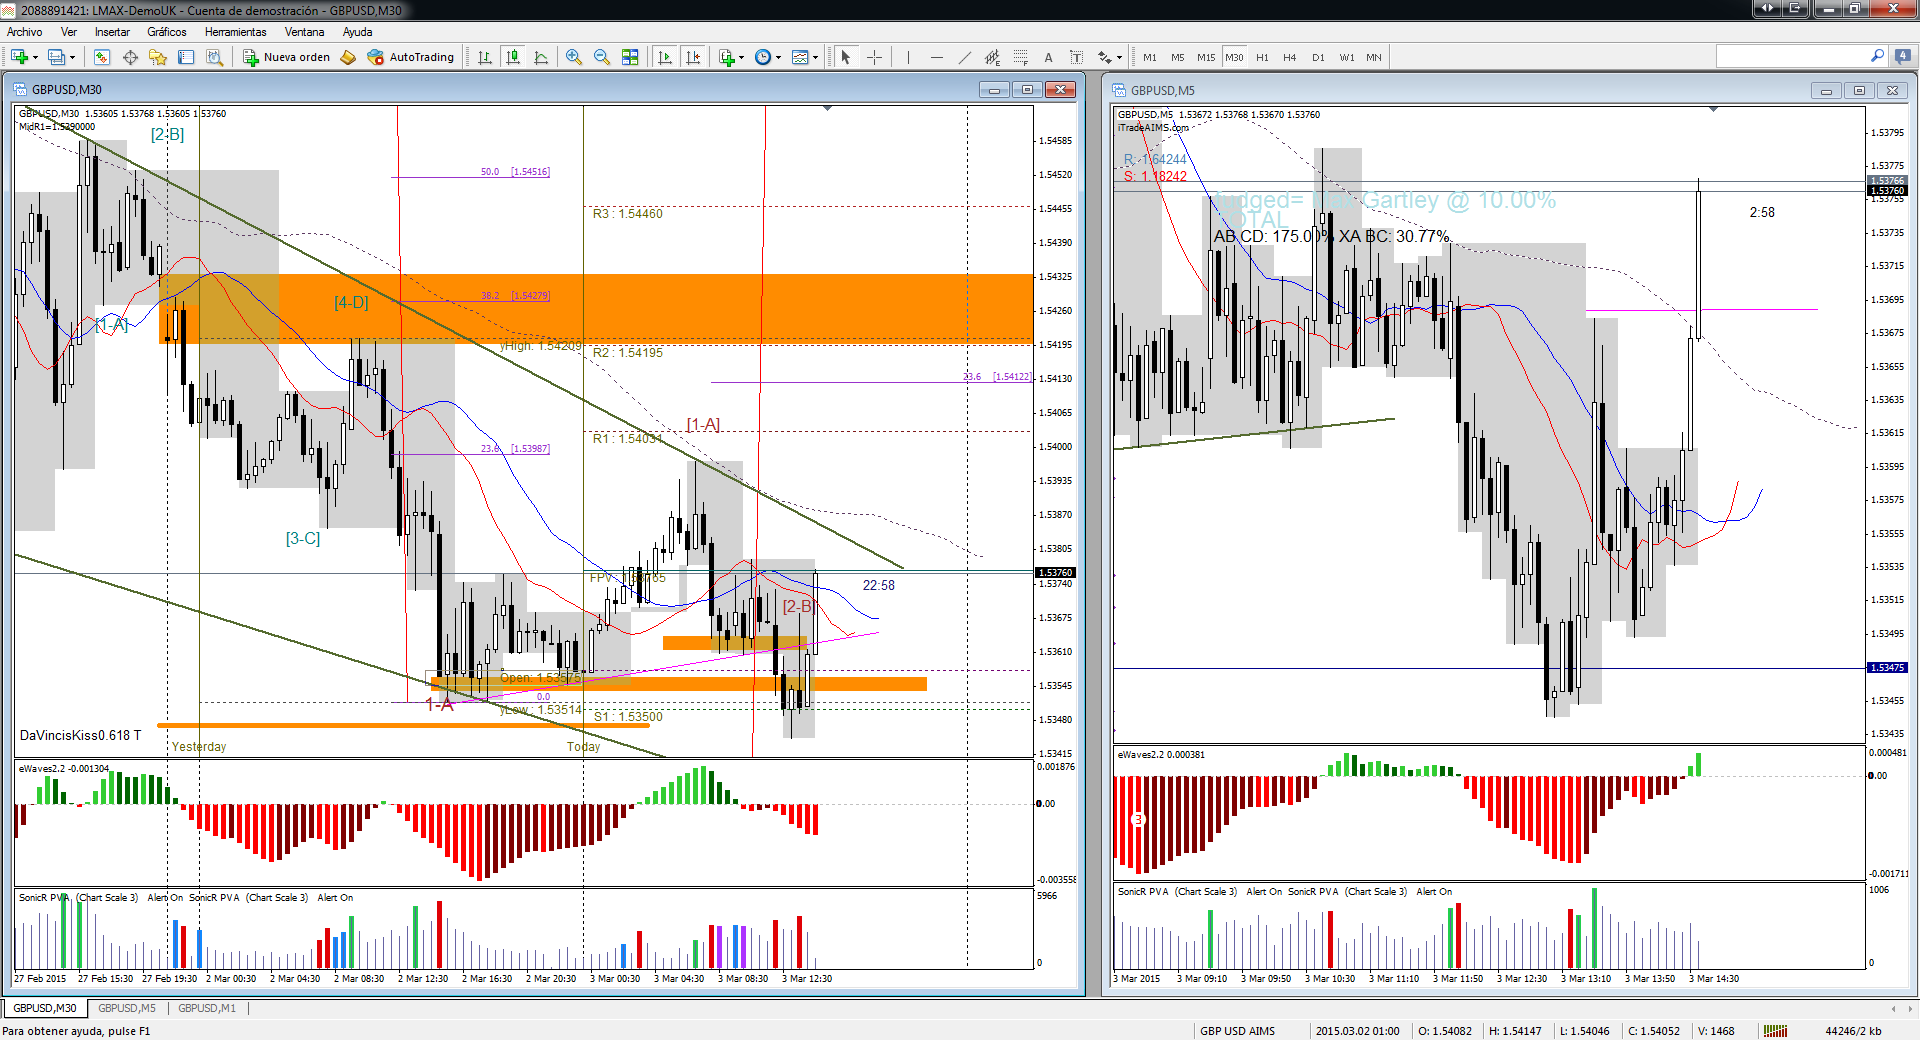Switch chart to candlestick display icon

click(513, 57)
